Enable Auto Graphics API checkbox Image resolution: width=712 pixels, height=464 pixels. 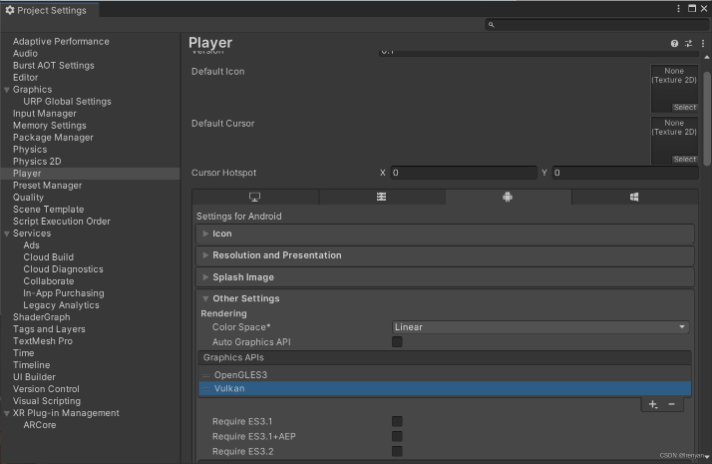[x=397, y=342]
